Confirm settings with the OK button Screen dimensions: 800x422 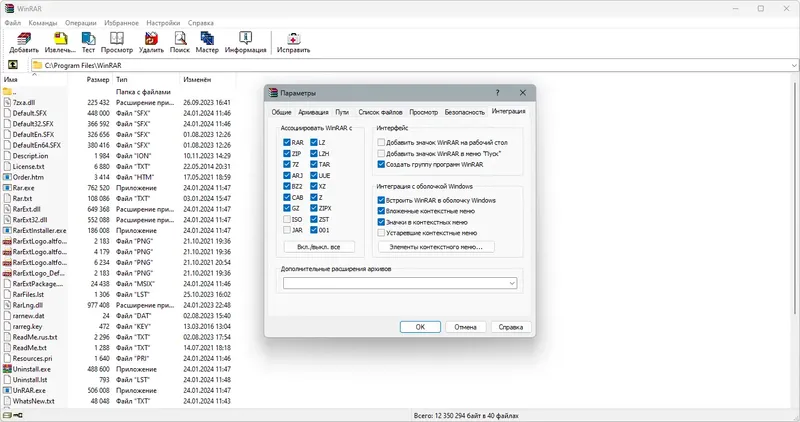[x=420, y=327]
